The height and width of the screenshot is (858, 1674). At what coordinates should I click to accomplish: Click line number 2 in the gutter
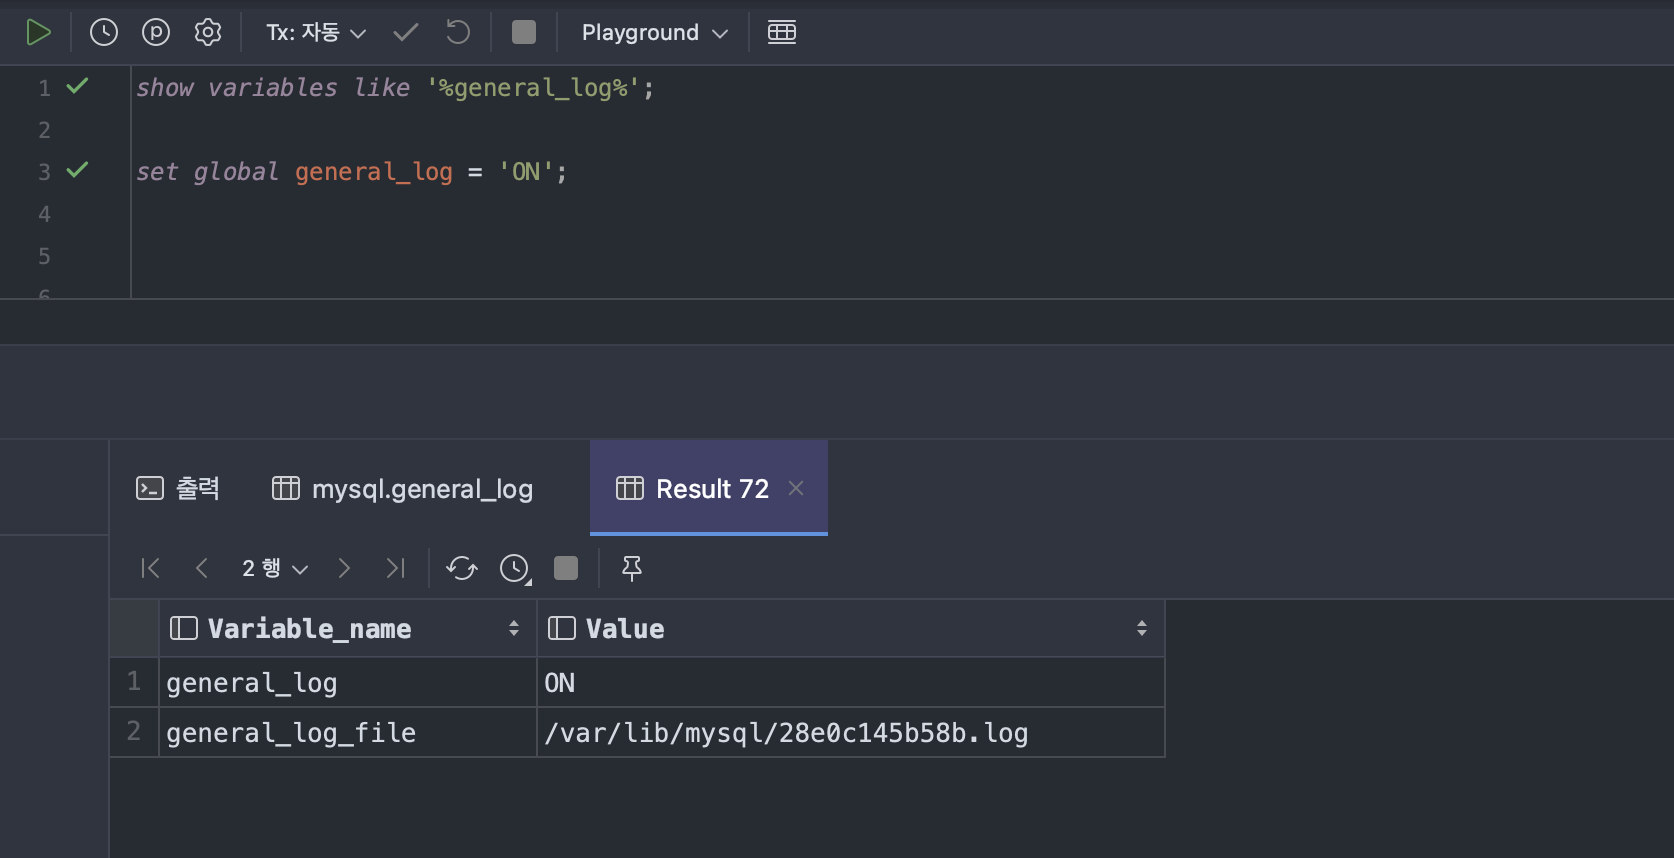click(x=44, y=130)
